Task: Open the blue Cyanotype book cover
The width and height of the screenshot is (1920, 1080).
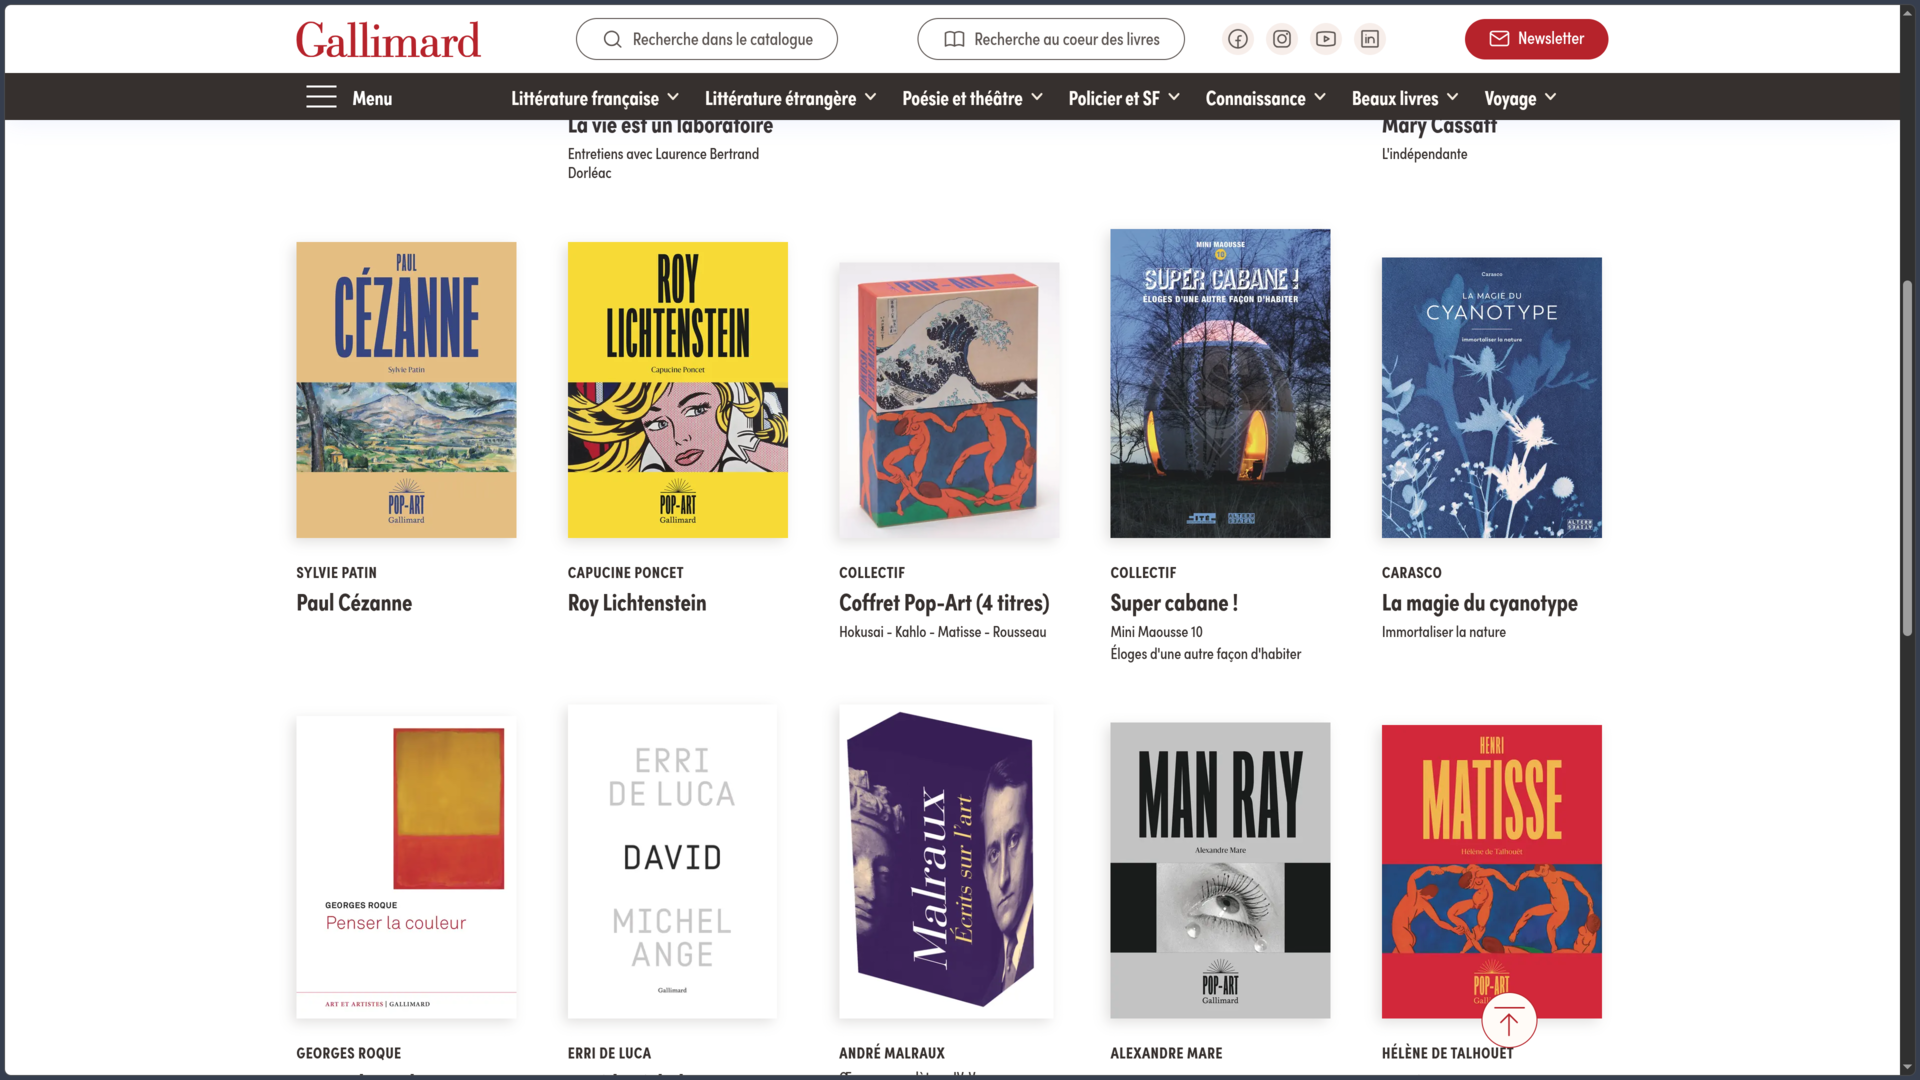Action: tap(1491, 398)
